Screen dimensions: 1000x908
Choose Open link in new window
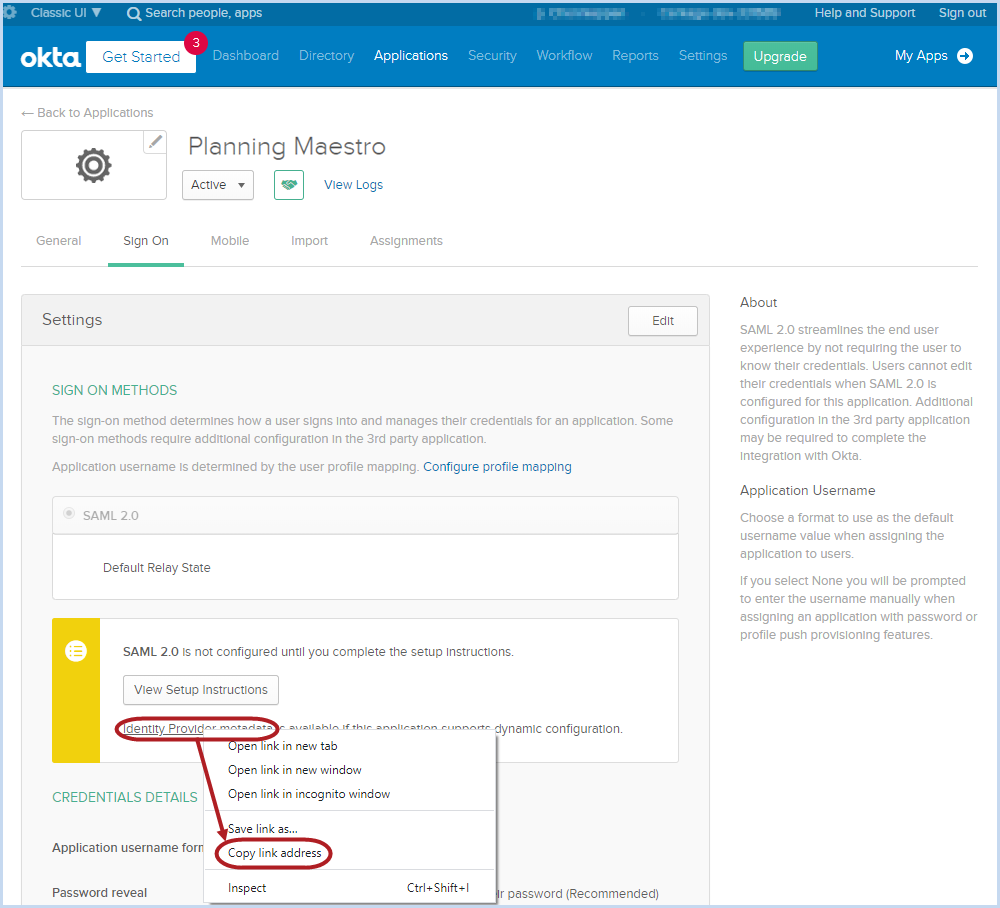pyautogui.click(x=349, y=770)
